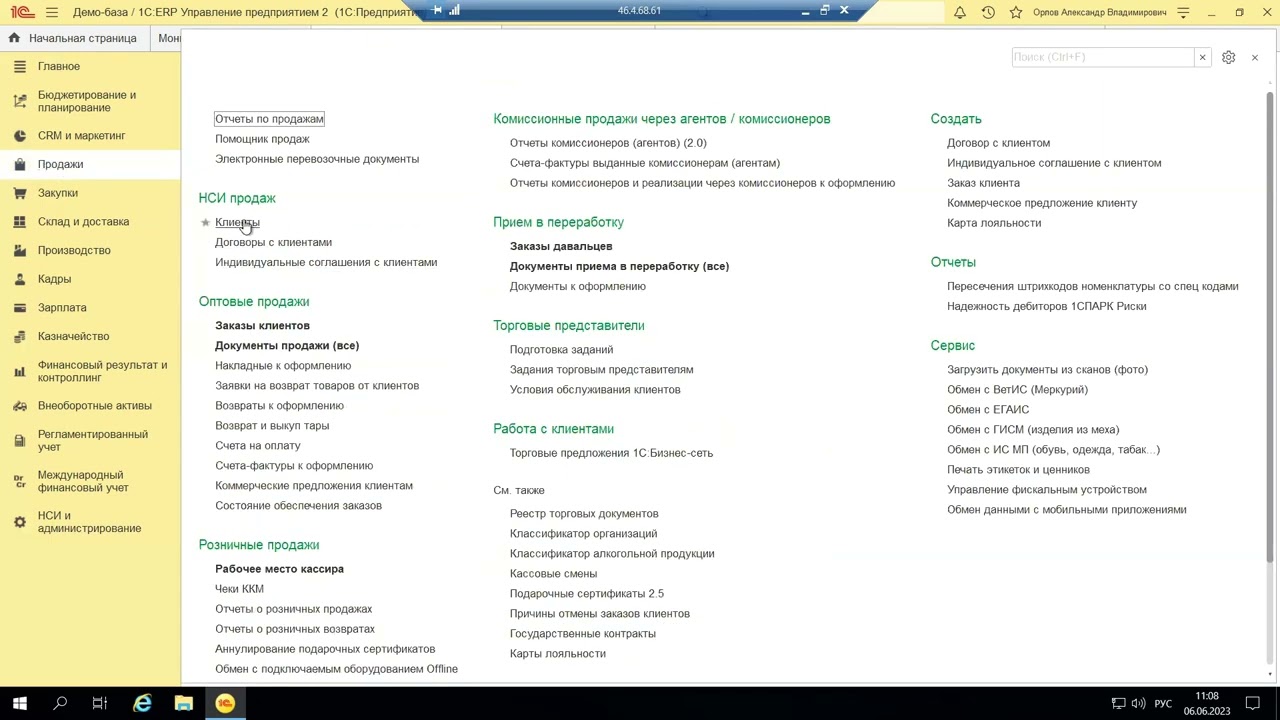Open Отчеты комиссионеров (агентов) (2.0)
Image resolution: width=1280 pixels, height=720 pixels.
coord(608,143)
